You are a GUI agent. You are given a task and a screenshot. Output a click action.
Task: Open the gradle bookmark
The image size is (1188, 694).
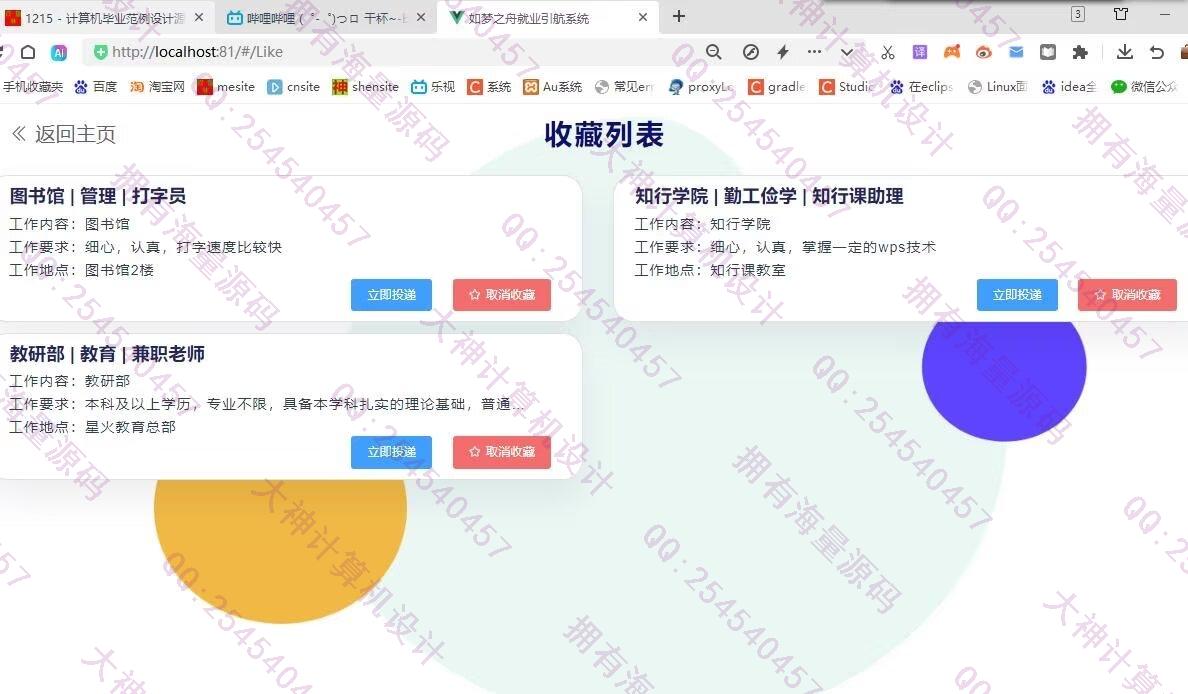[x=777, y=87]
